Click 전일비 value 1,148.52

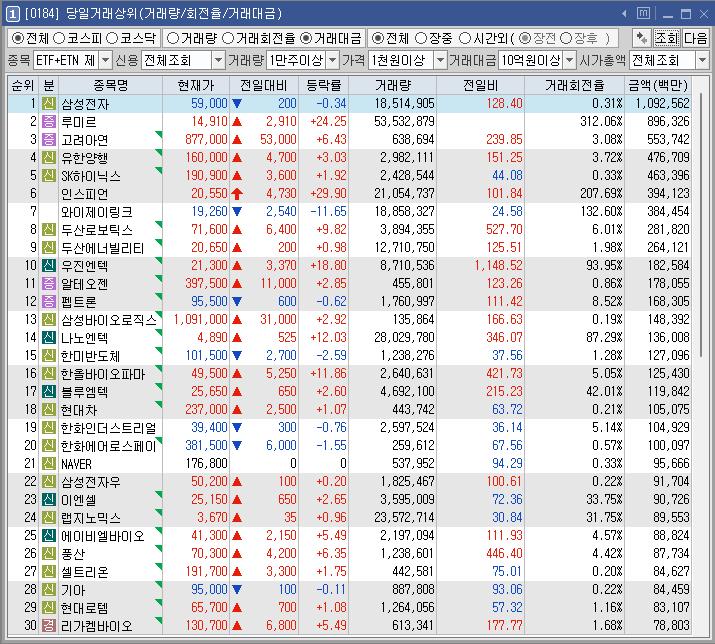pyautogui.click(x=498, y=265)
